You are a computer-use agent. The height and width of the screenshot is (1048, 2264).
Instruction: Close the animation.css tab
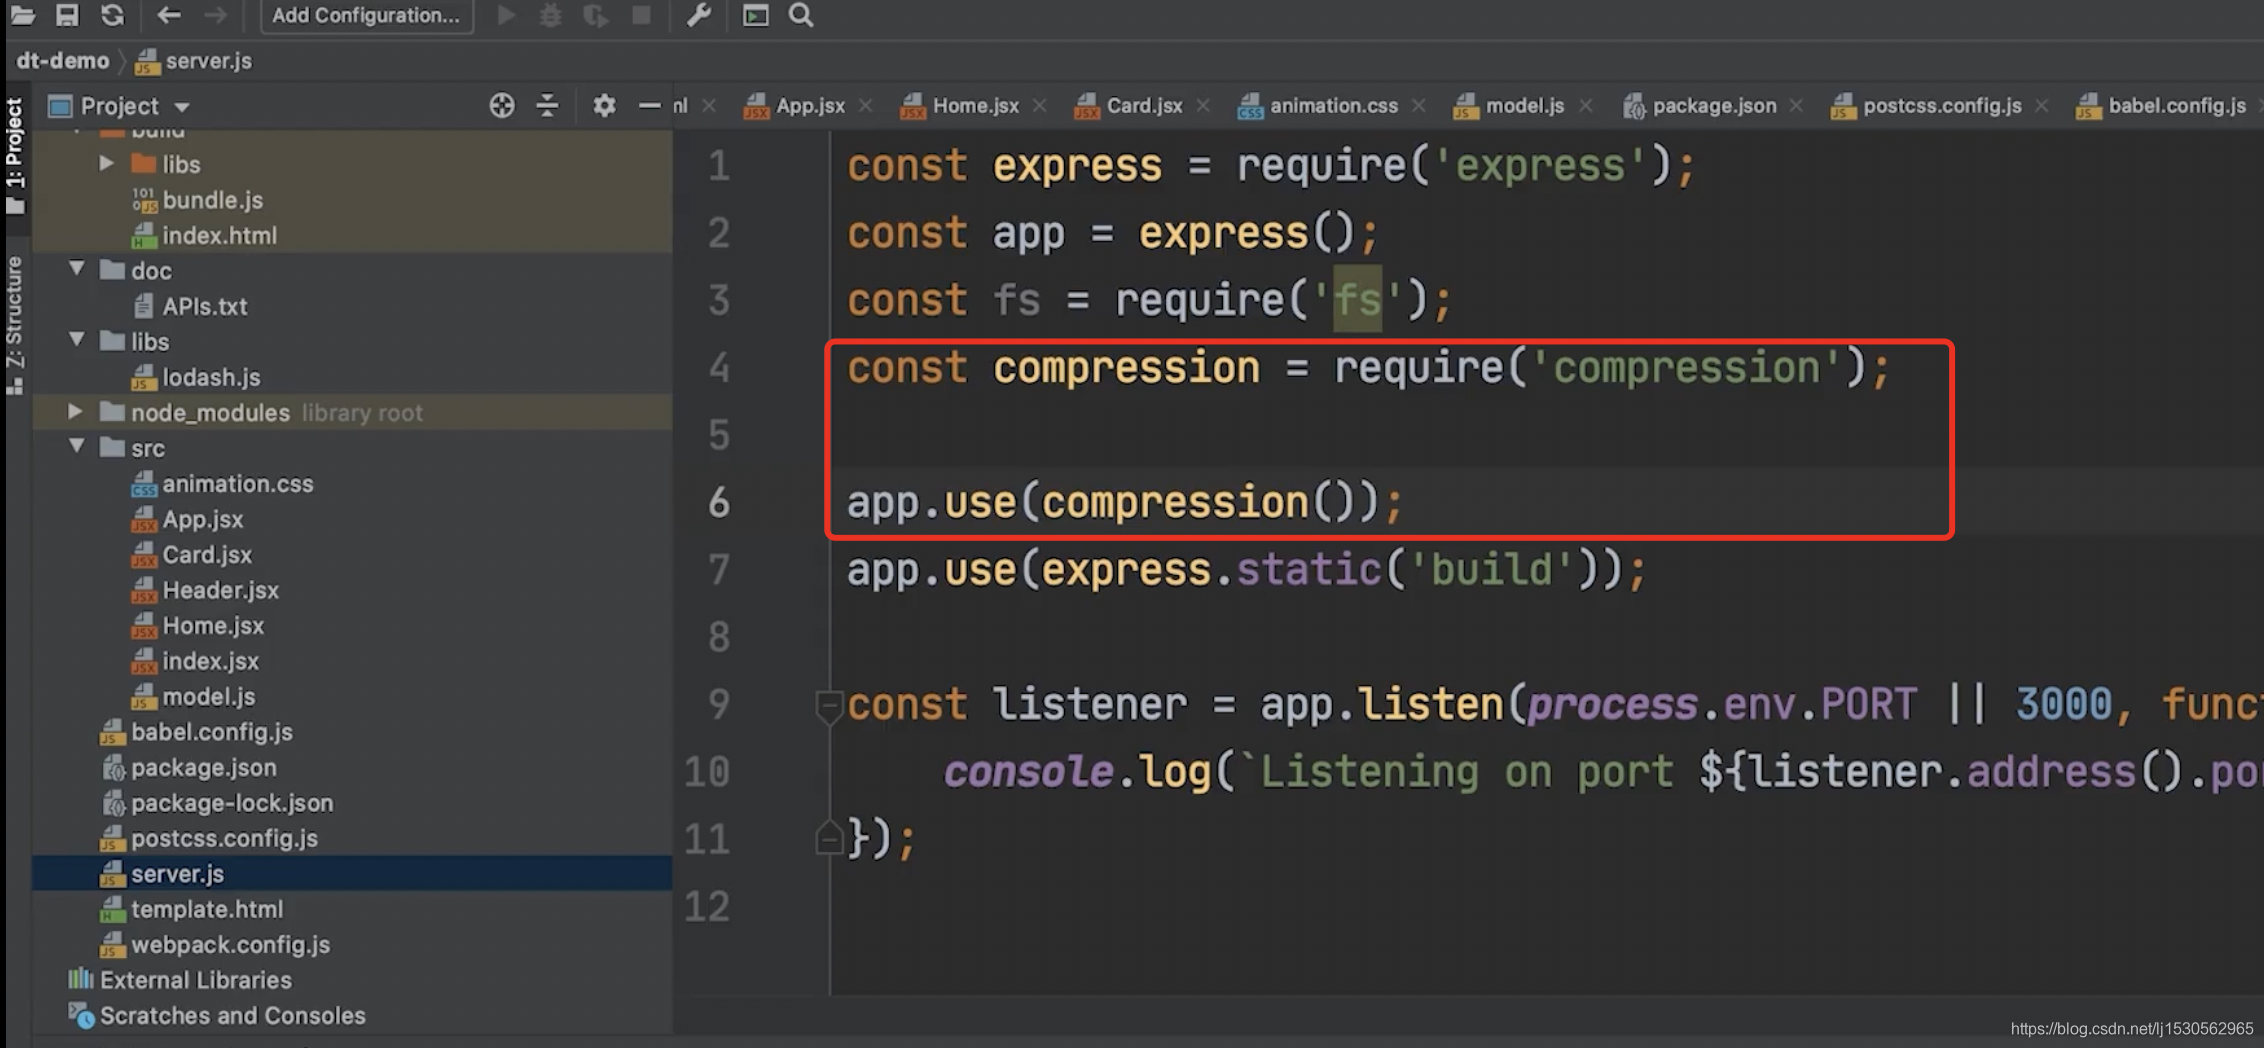point(1418,106)
